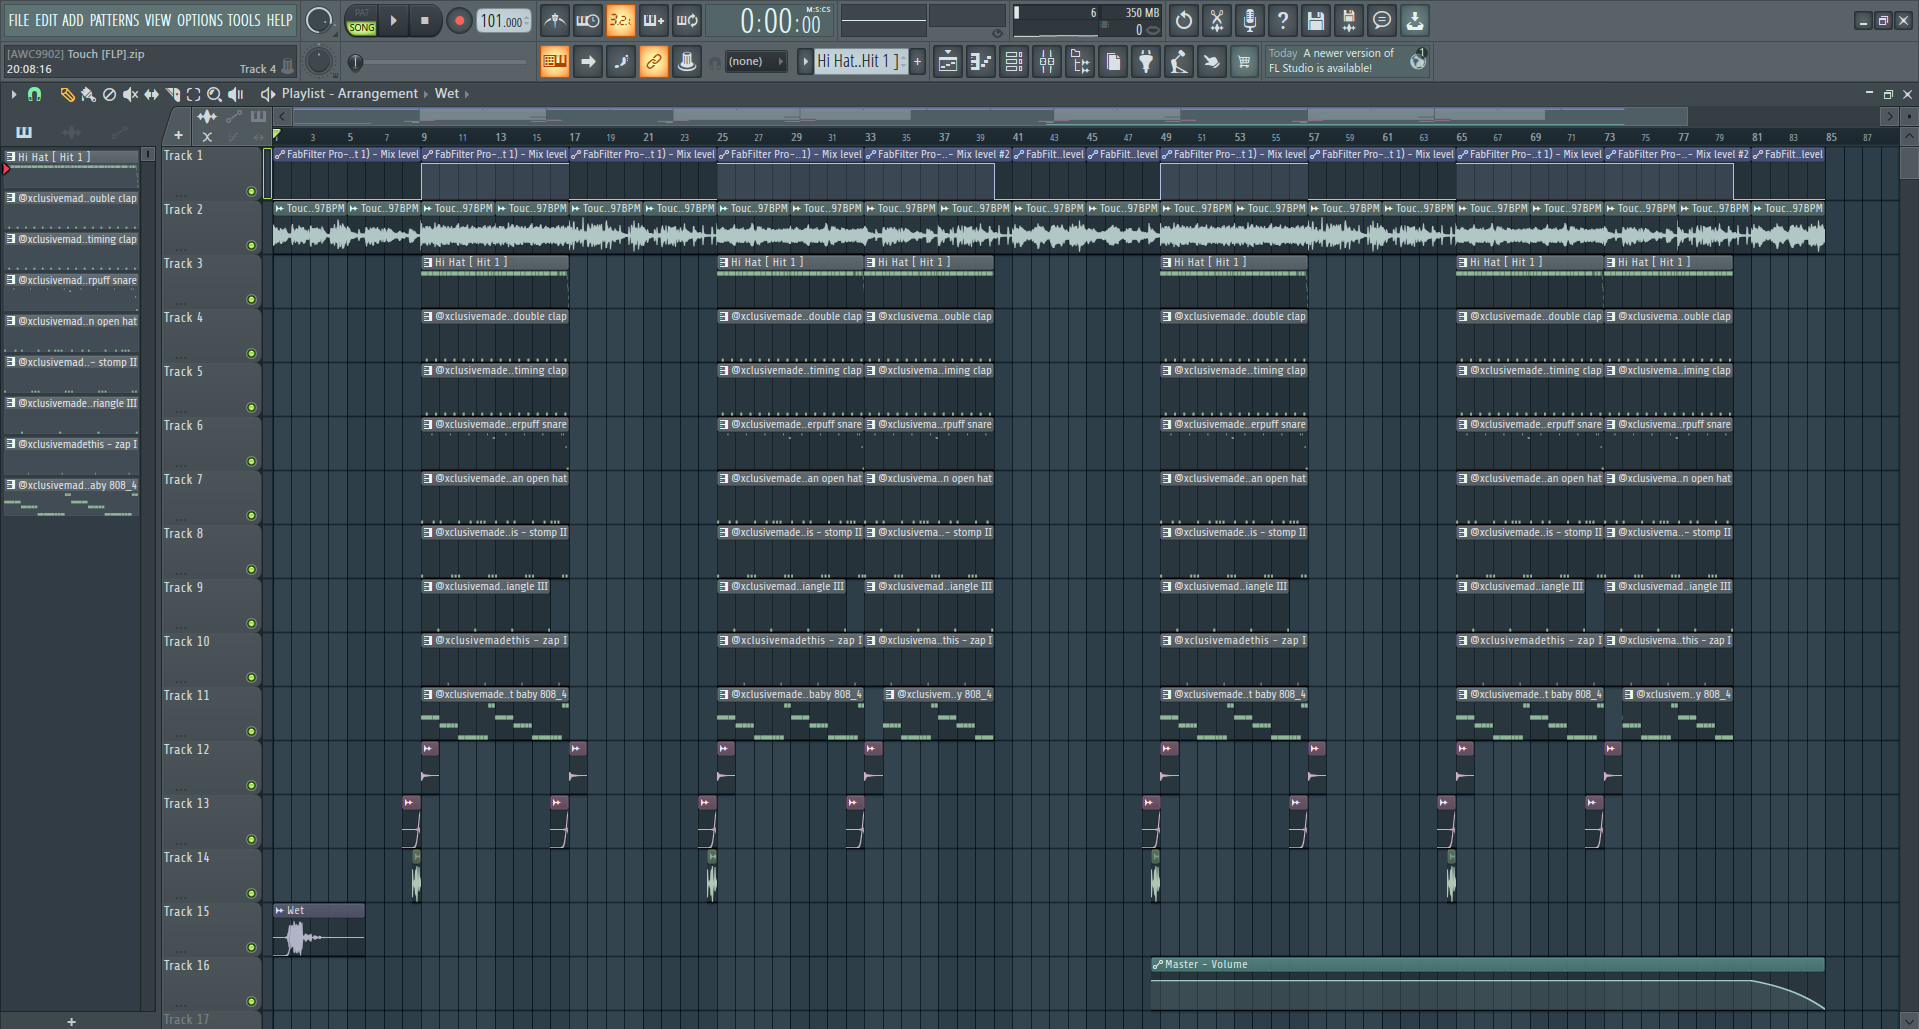Click the red Record button

pyautogui.click(x=459, y=20)
